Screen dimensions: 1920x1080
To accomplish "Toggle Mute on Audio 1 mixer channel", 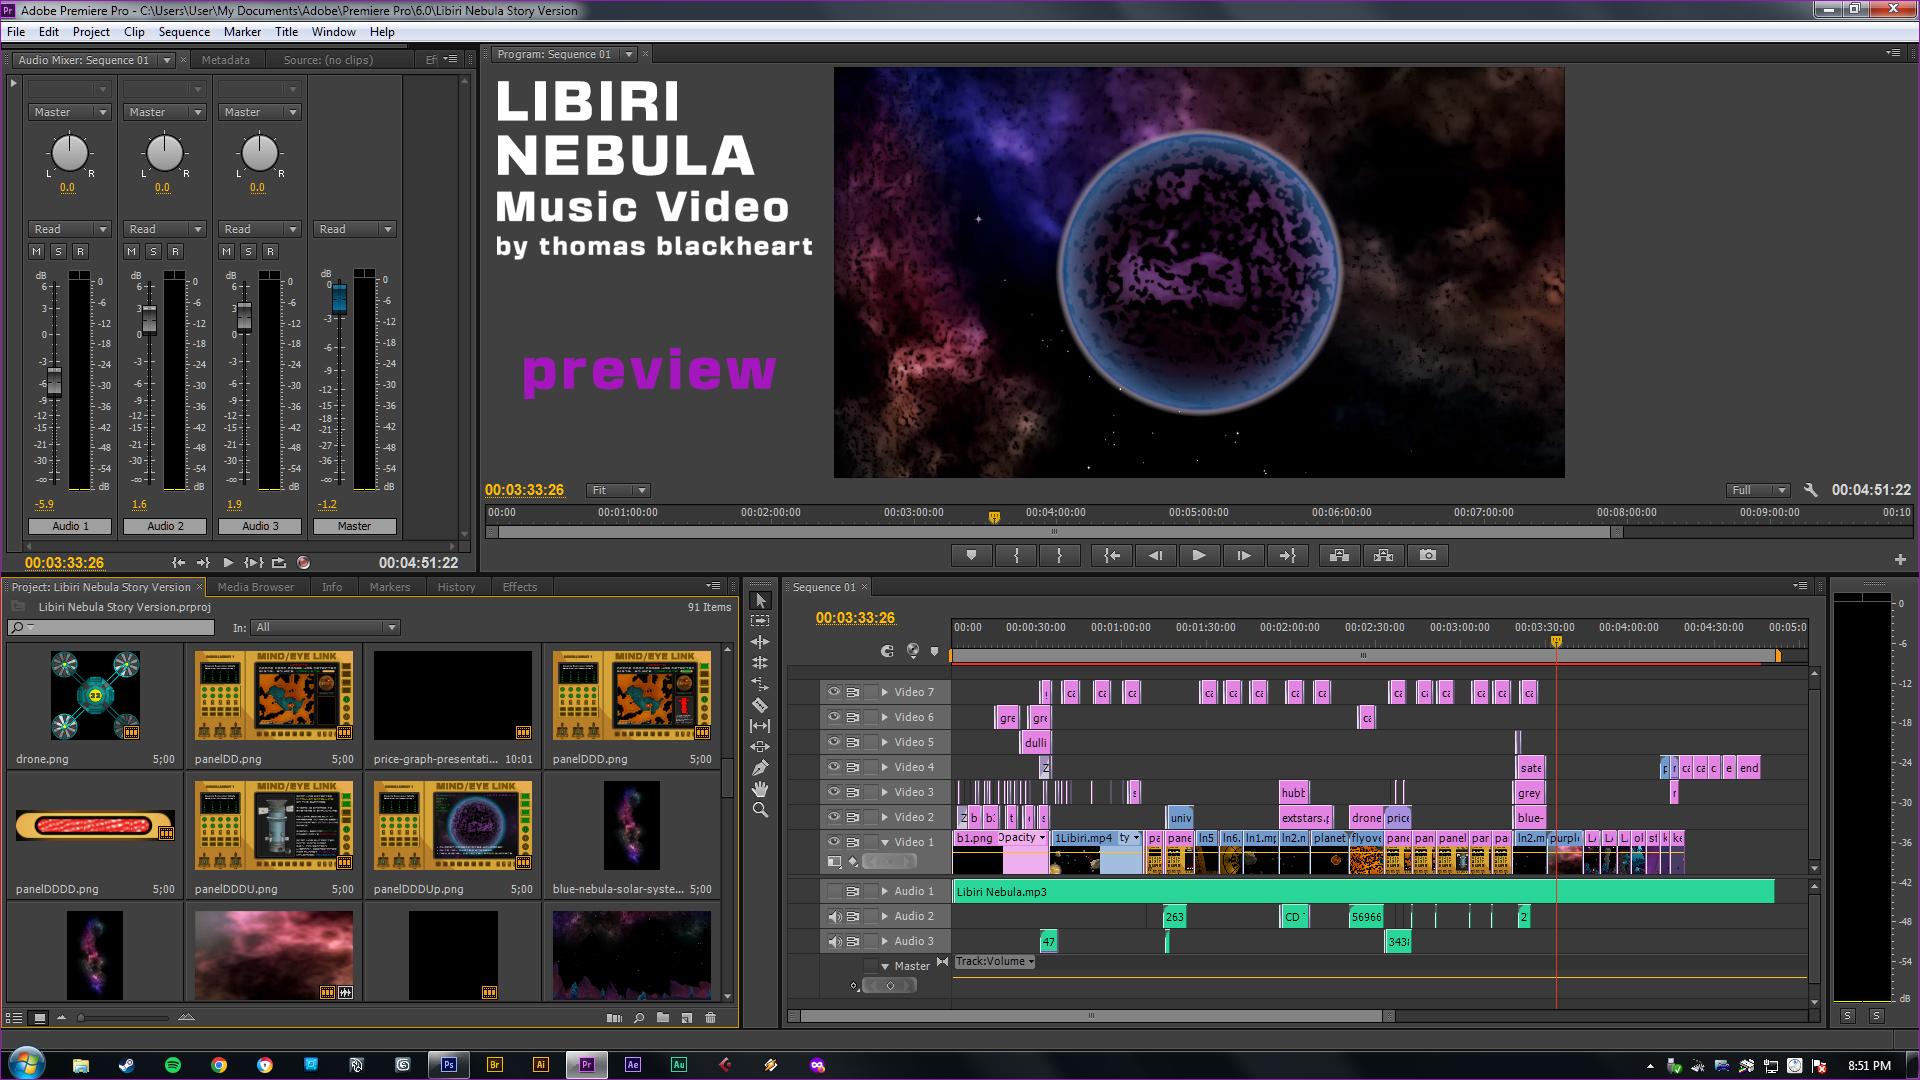I will (37, 251).
